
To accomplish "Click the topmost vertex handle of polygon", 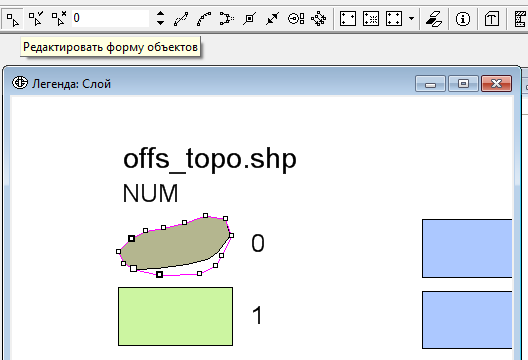I will pos(206,216).
